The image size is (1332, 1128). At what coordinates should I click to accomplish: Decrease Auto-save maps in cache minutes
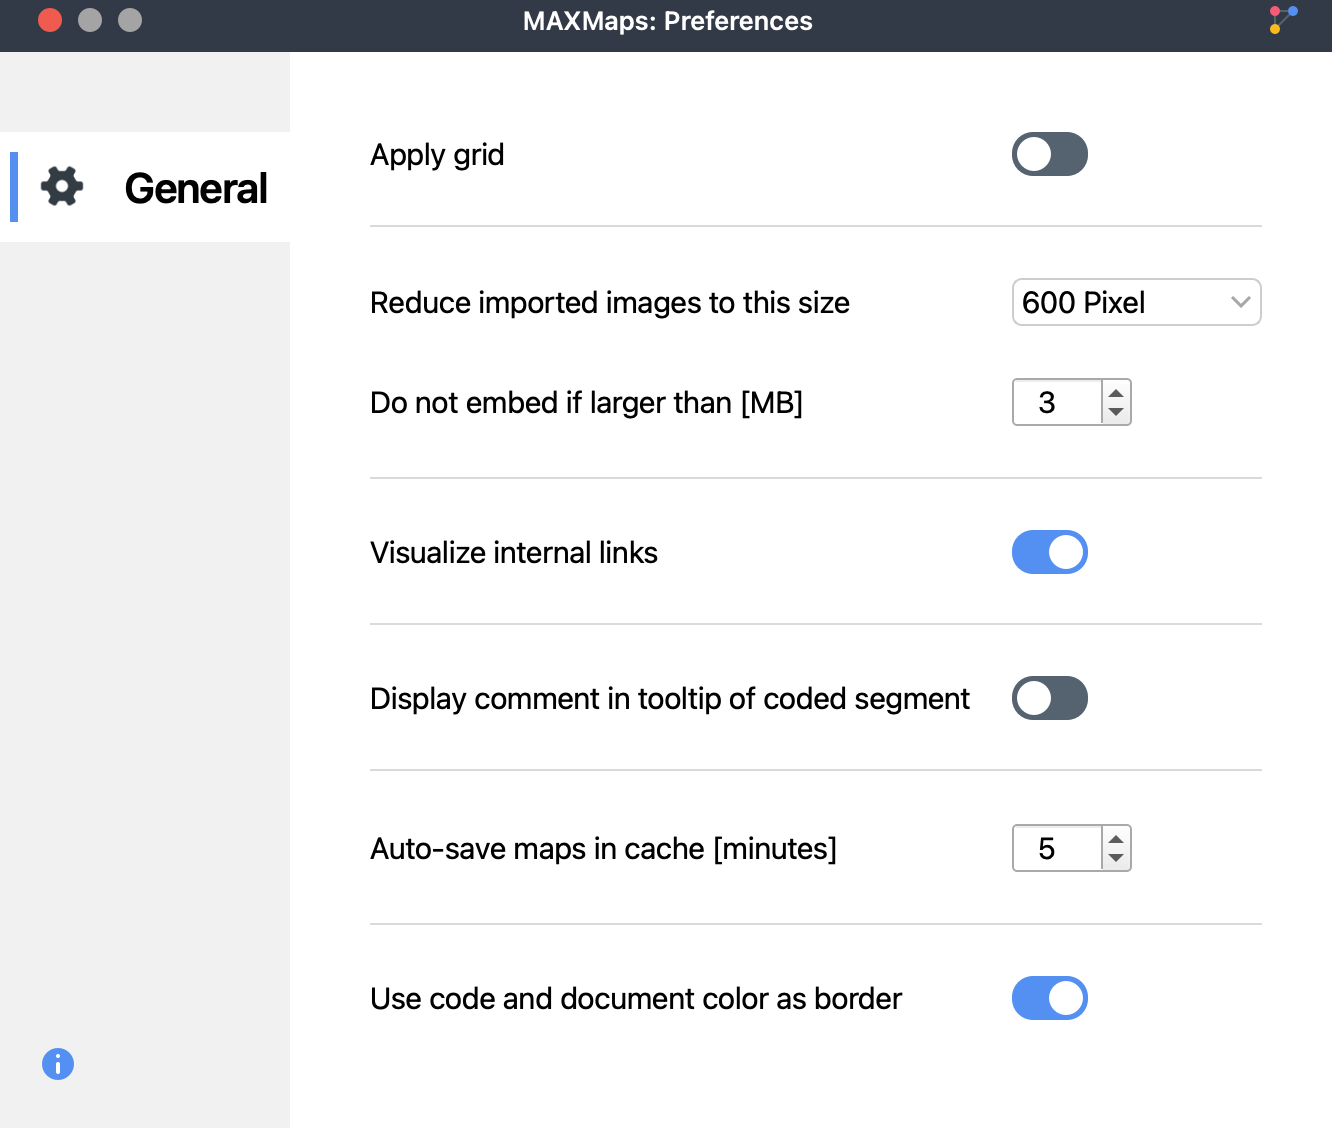click(1116, 858)
